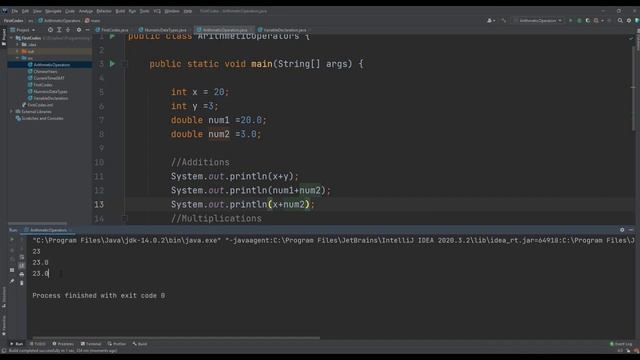Toggle scroll to end in console

pyautogui.click(x=22, y=265)
